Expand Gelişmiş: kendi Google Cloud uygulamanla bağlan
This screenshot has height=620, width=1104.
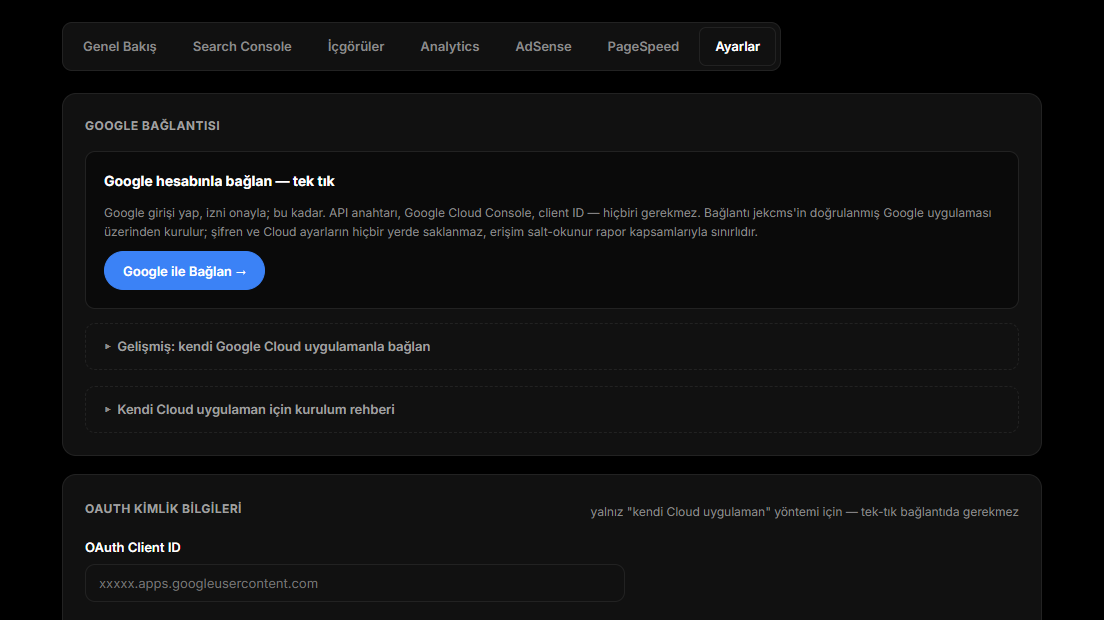pos(551,346)
